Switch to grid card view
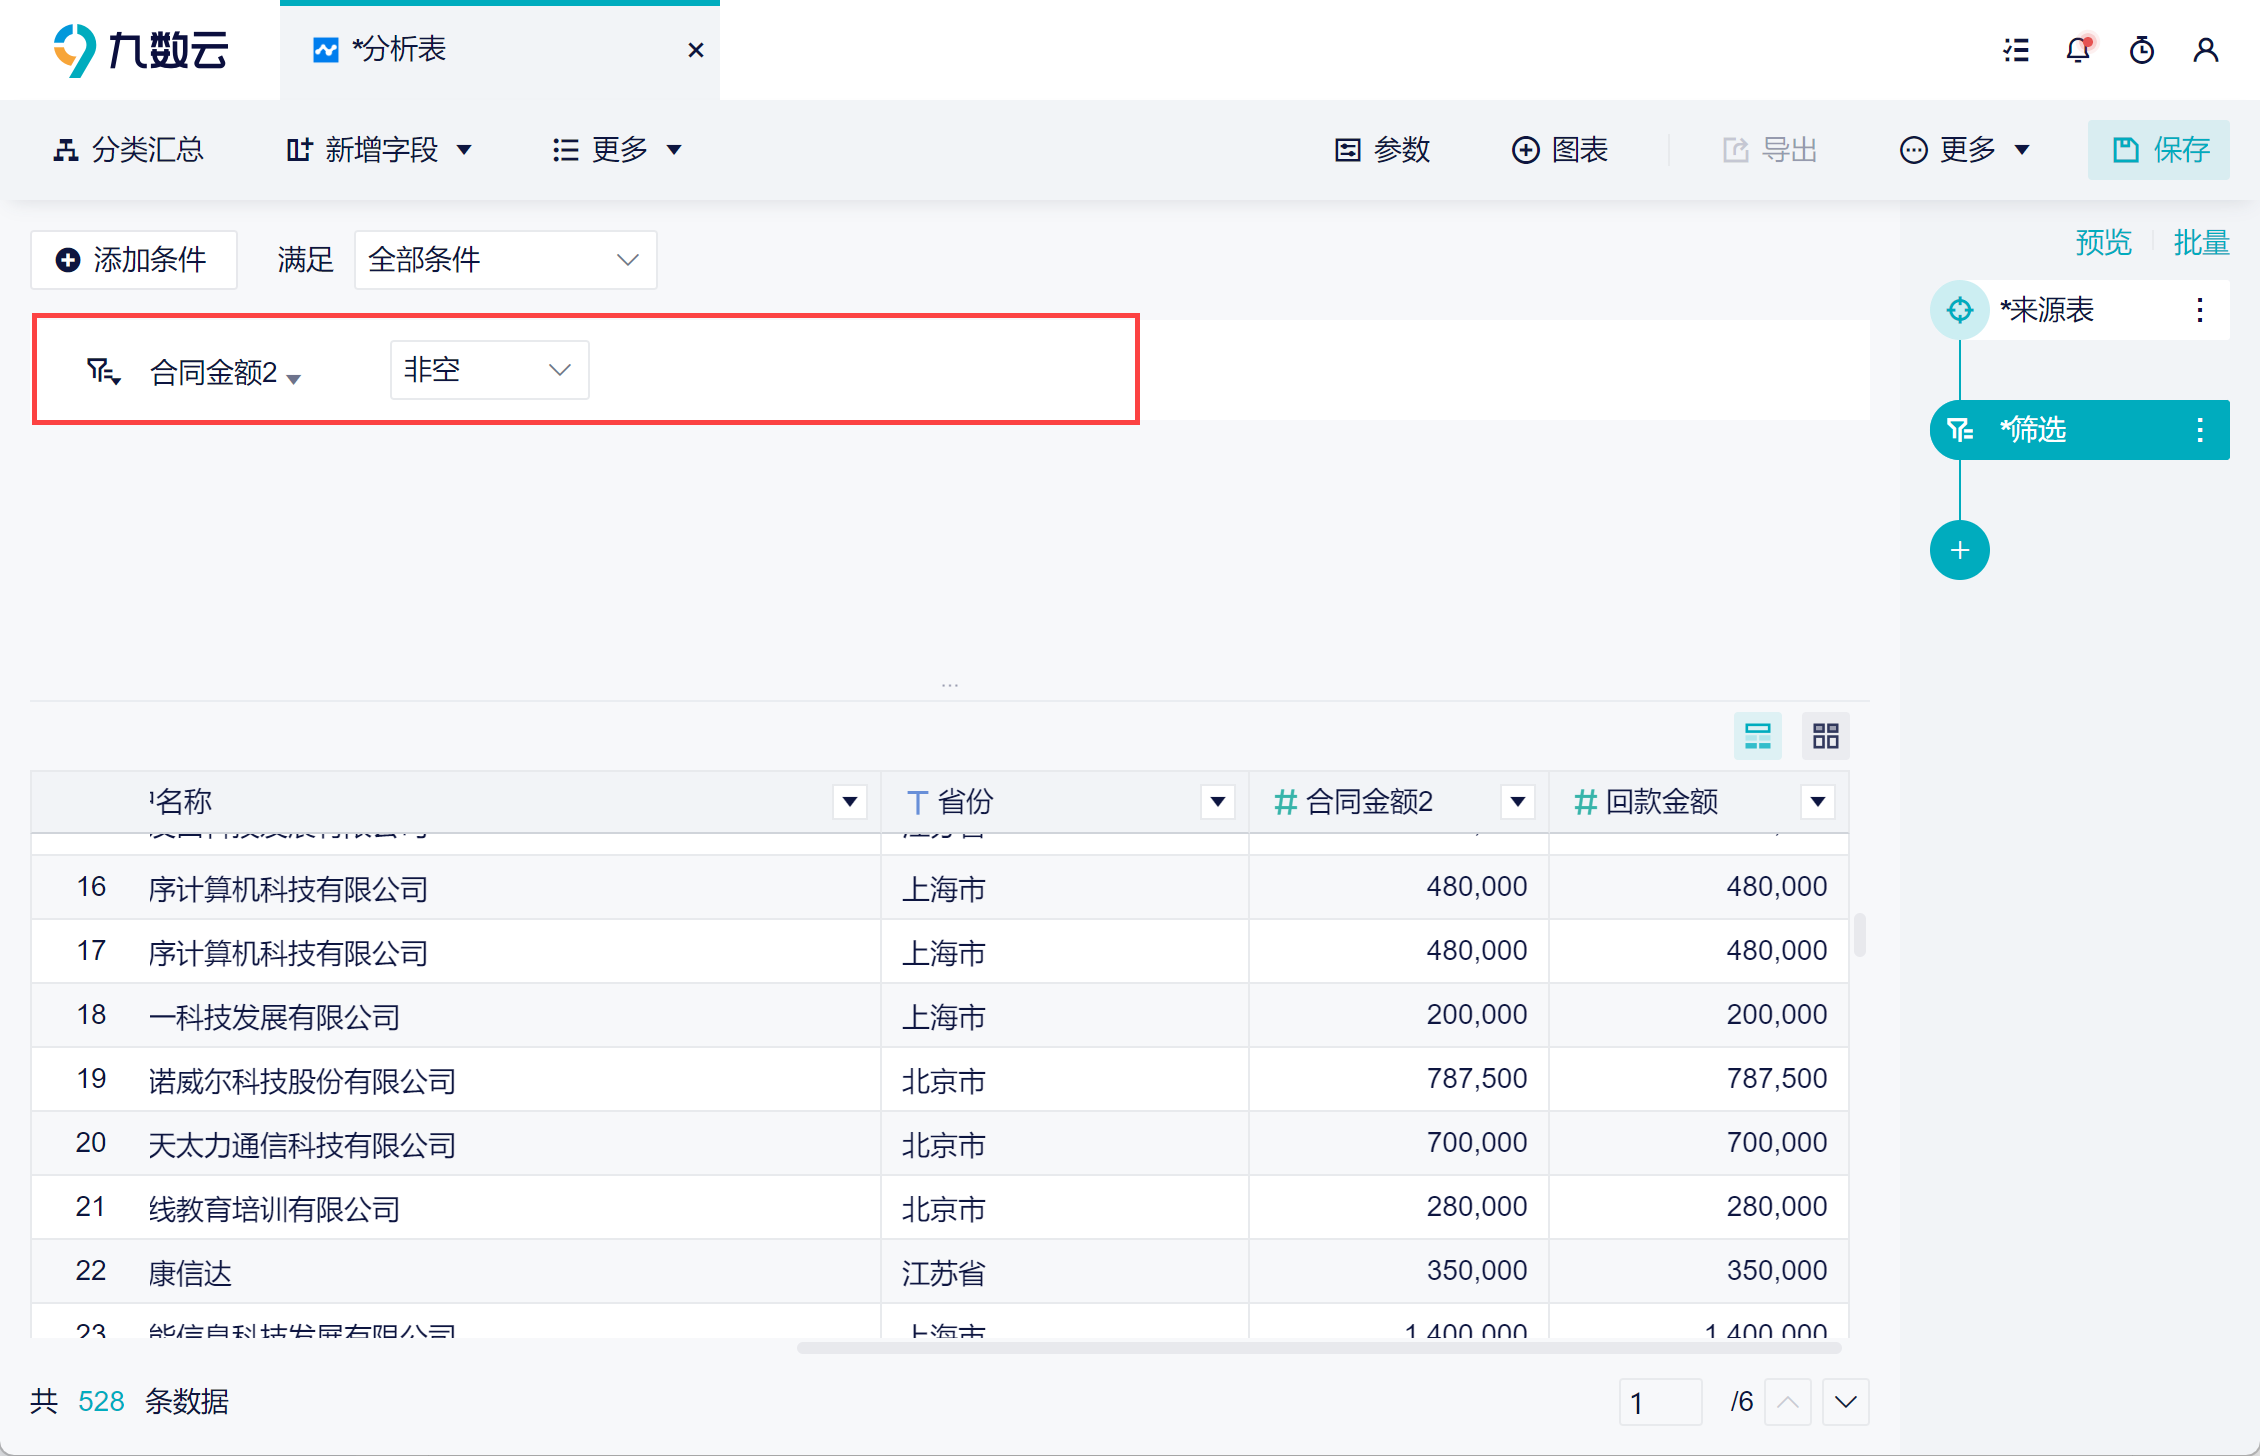2260x1456 pixels. [x=1825, y=736]
